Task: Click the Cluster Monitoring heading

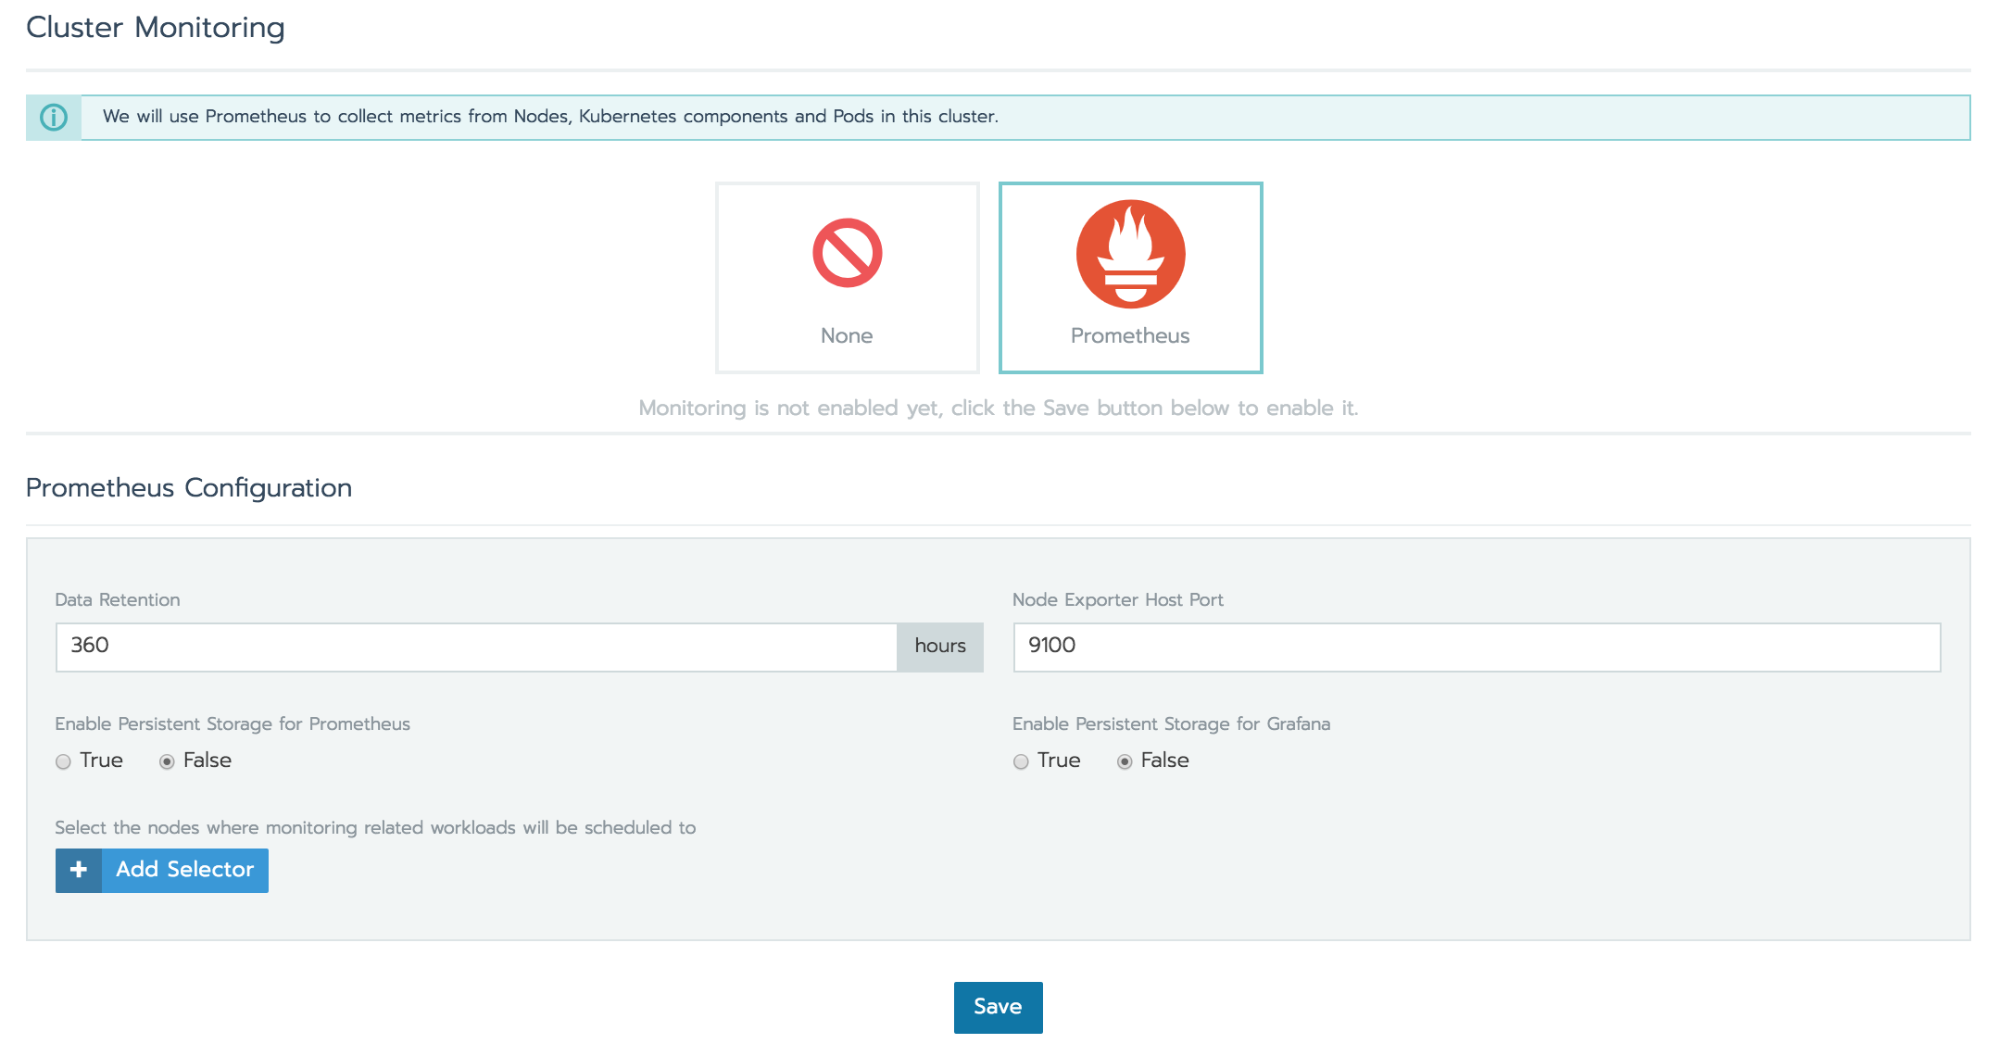Action: (155, 28)
